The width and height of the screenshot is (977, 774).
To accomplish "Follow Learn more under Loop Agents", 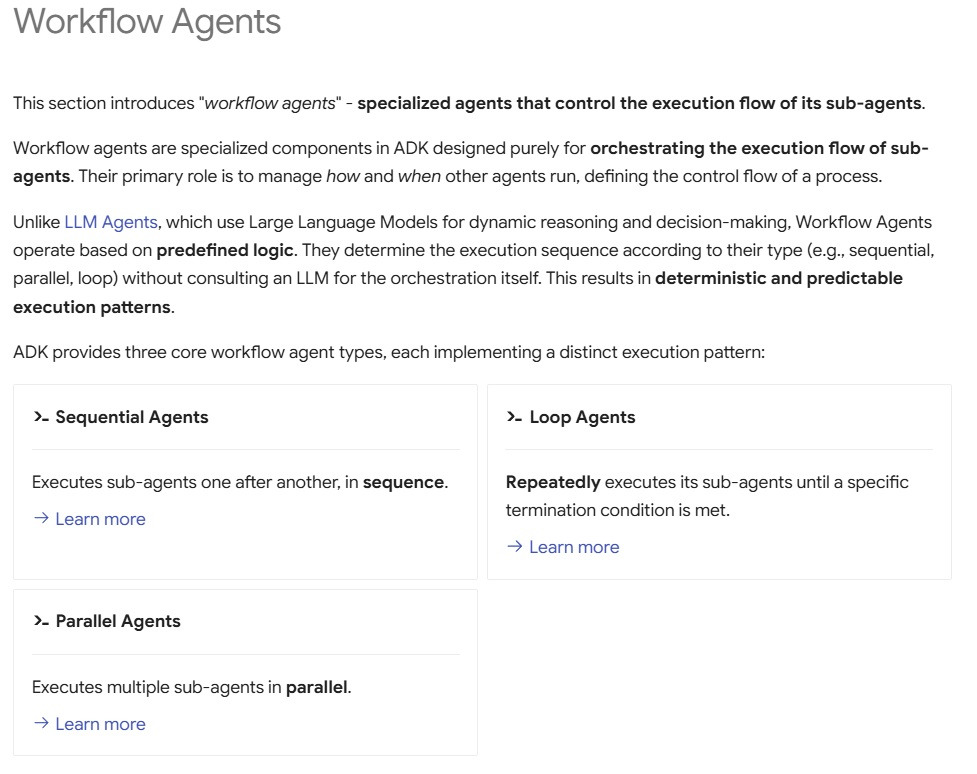I will (x=574, y=547).
